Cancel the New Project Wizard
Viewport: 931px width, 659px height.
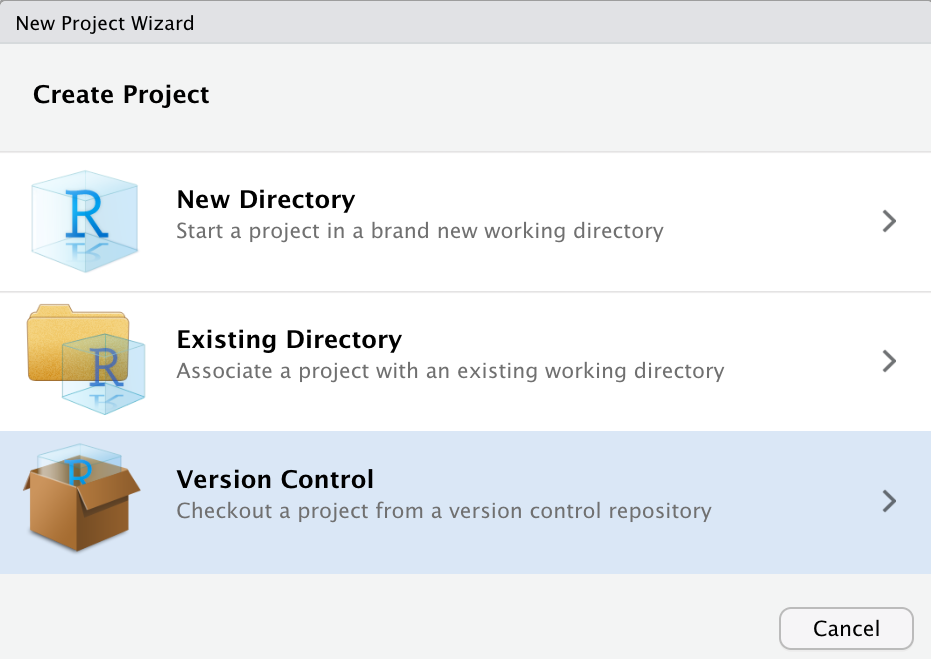click(846, 628)
